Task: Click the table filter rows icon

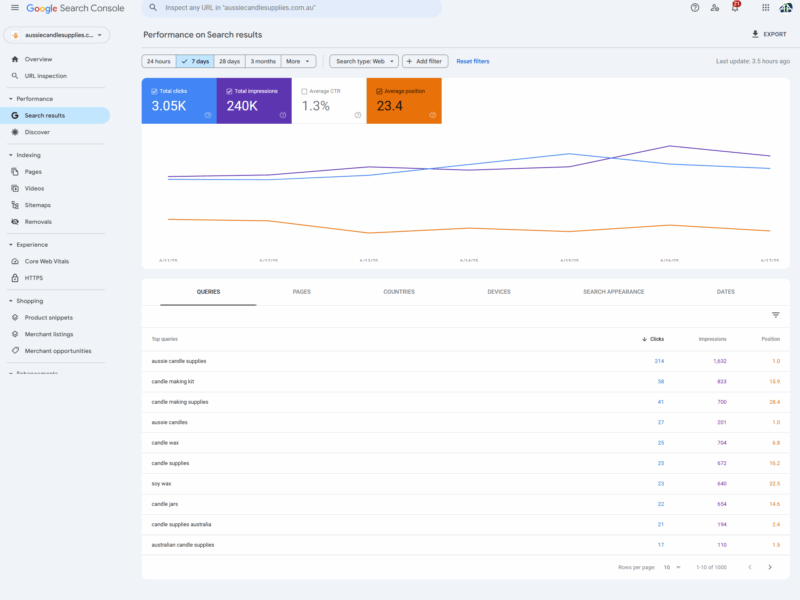Action: (775, 315)
